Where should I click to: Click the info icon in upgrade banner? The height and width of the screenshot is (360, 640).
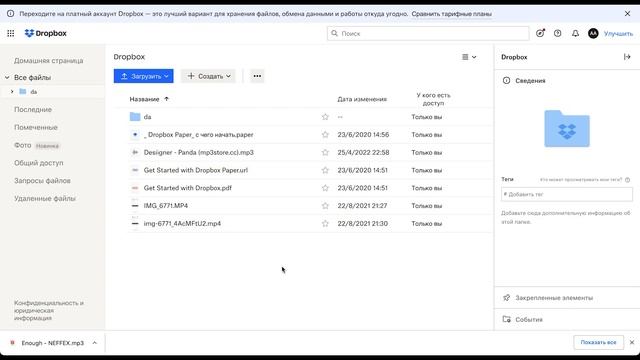click(x=11, y=14)
